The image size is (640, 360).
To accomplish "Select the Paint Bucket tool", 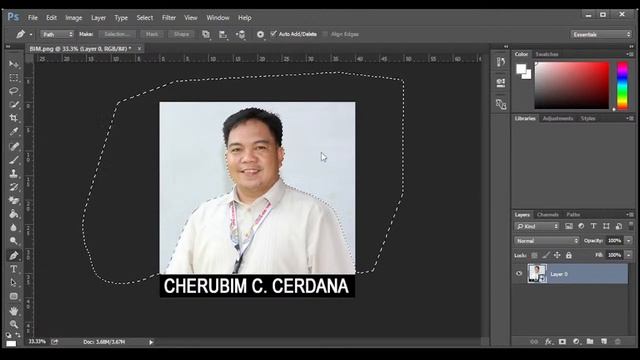I will coord(13,214).
